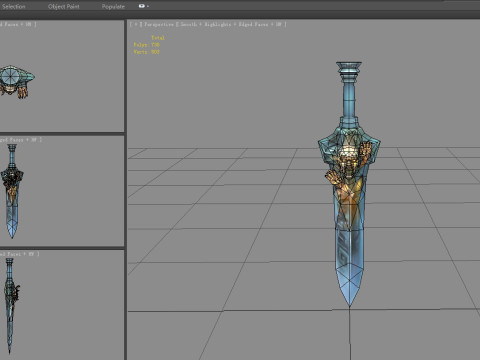The image size is (480, 360).
Task: Activate the viewport showing the sword side
Action: point(62,305)
